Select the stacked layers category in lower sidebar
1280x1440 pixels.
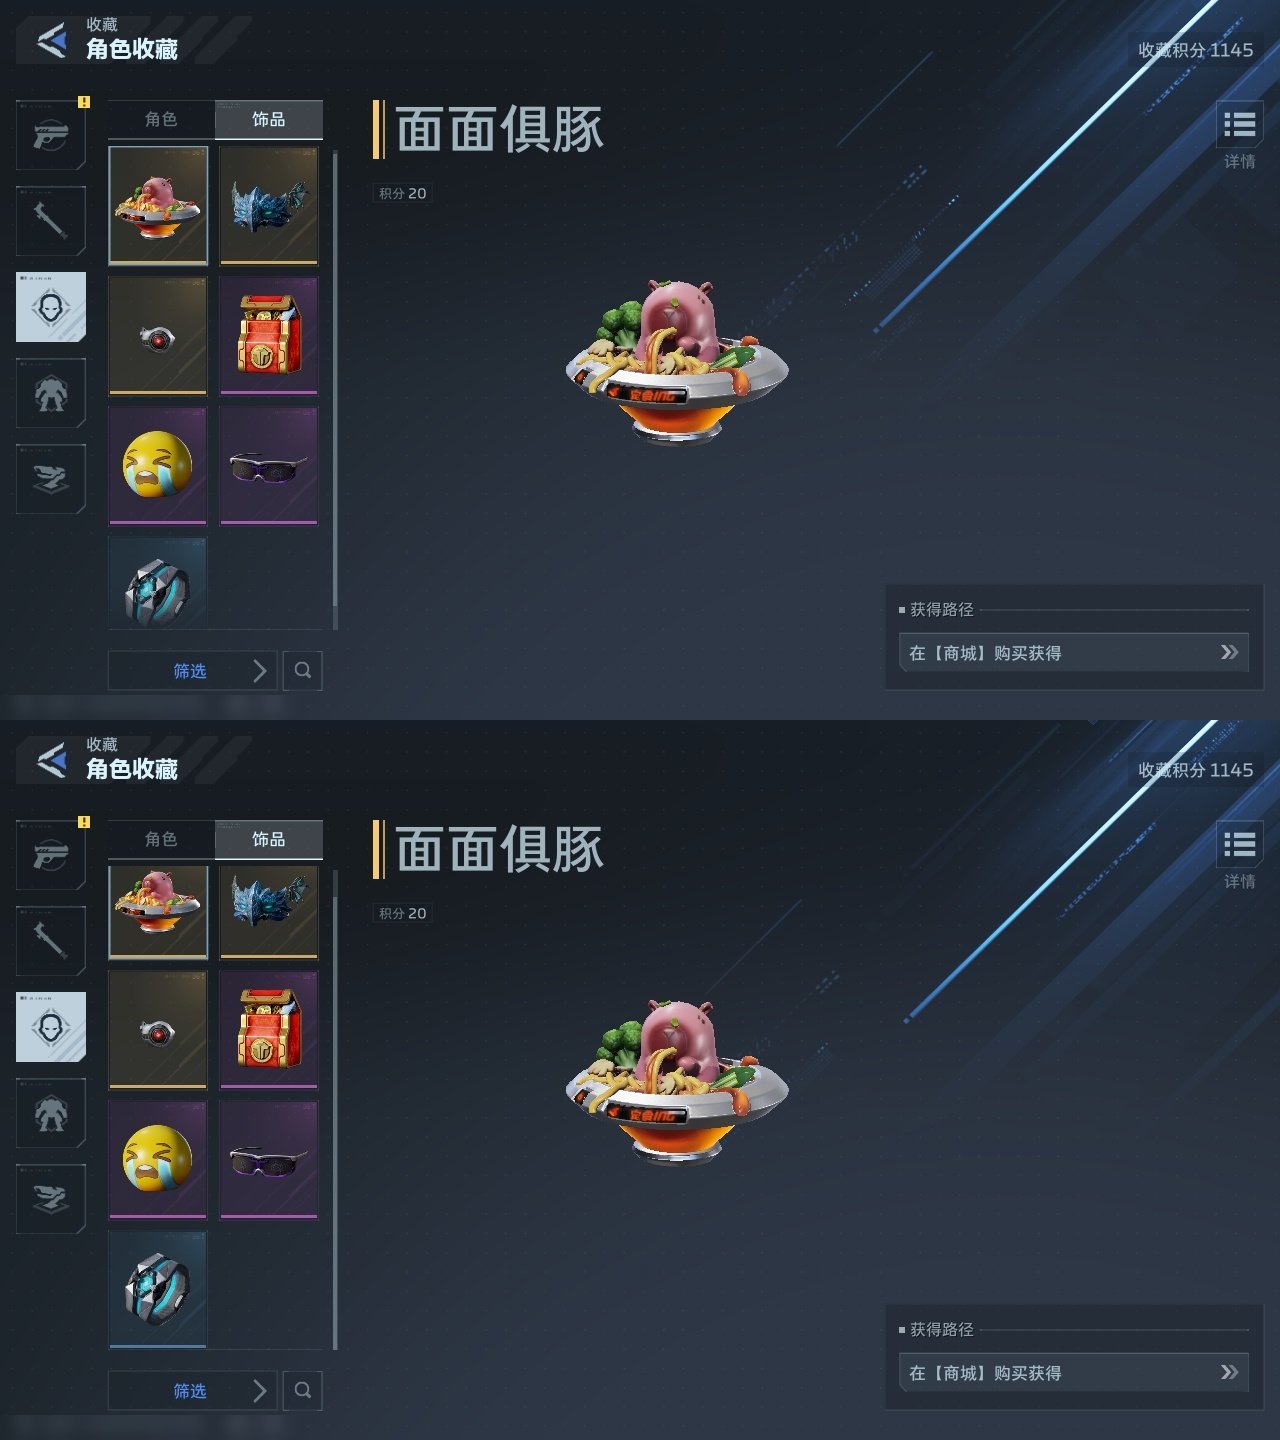point(51,1198)
